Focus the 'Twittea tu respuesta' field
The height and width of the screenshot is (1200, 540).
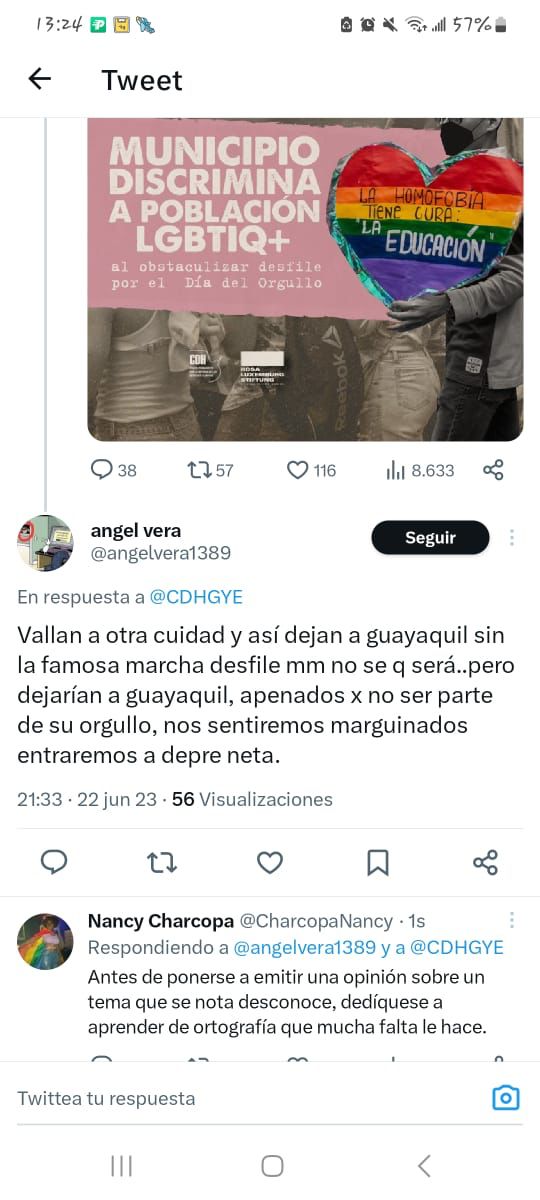(250, 1098)
